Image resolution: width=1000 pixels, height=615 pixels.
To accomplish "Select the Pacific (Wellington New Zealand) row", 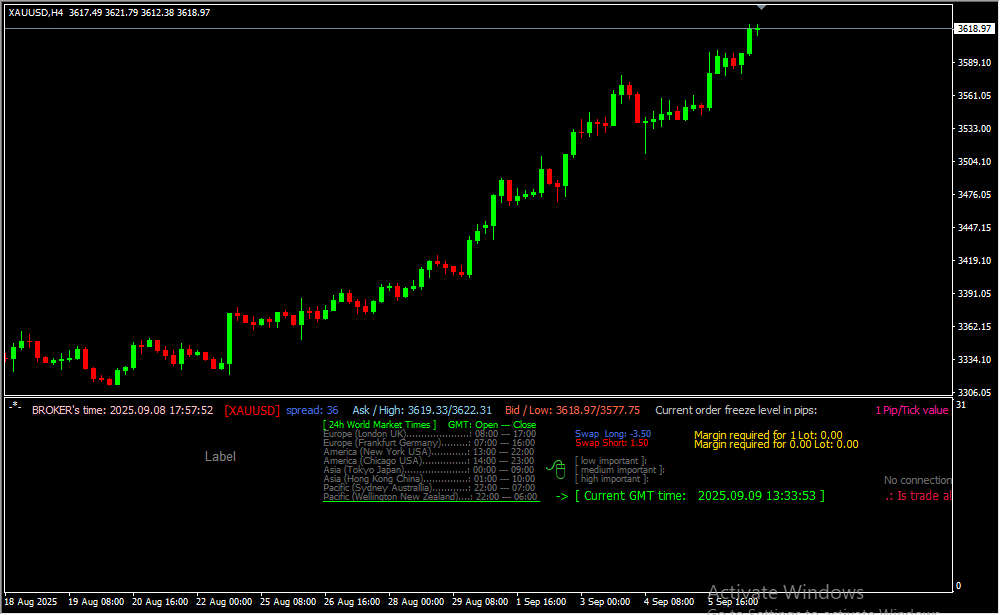I will click(x=430, y=497).
